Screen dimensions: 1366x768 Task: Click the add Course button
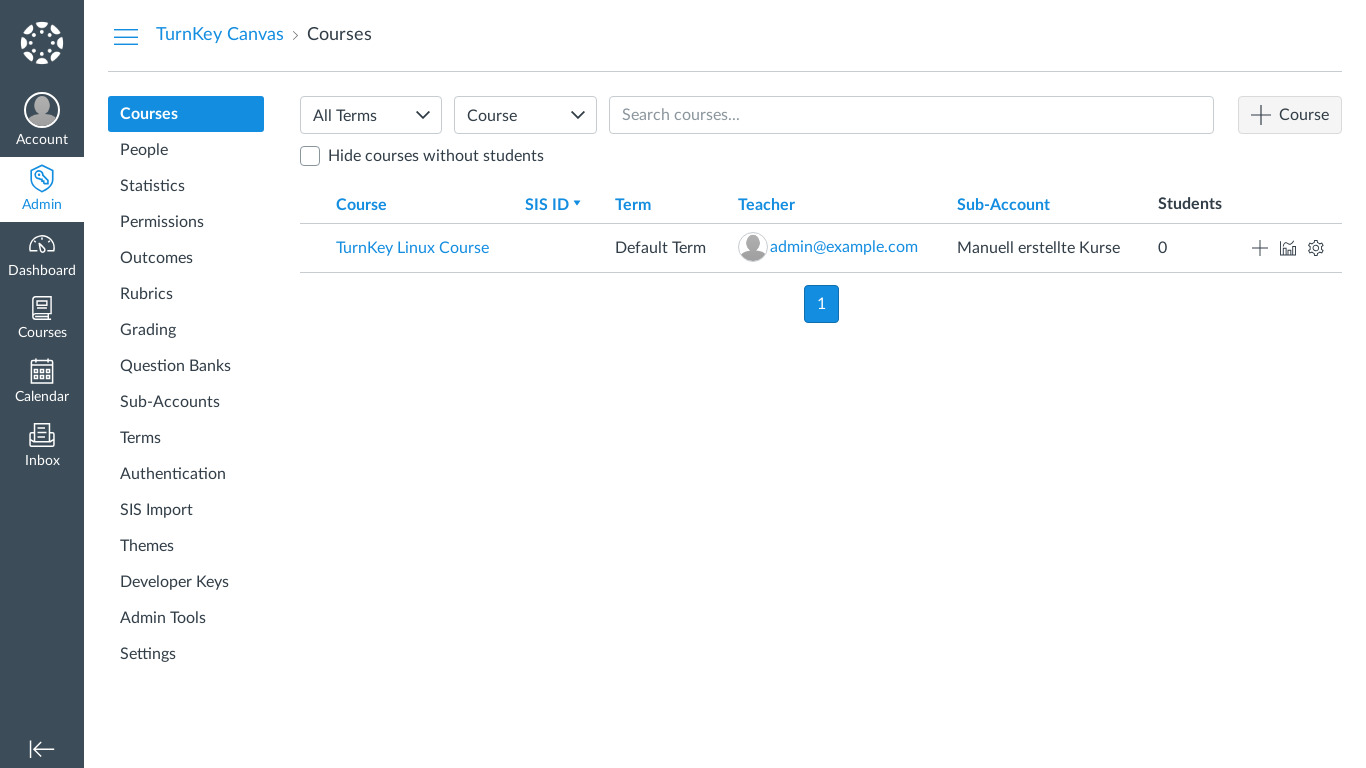pos(1289,115)
